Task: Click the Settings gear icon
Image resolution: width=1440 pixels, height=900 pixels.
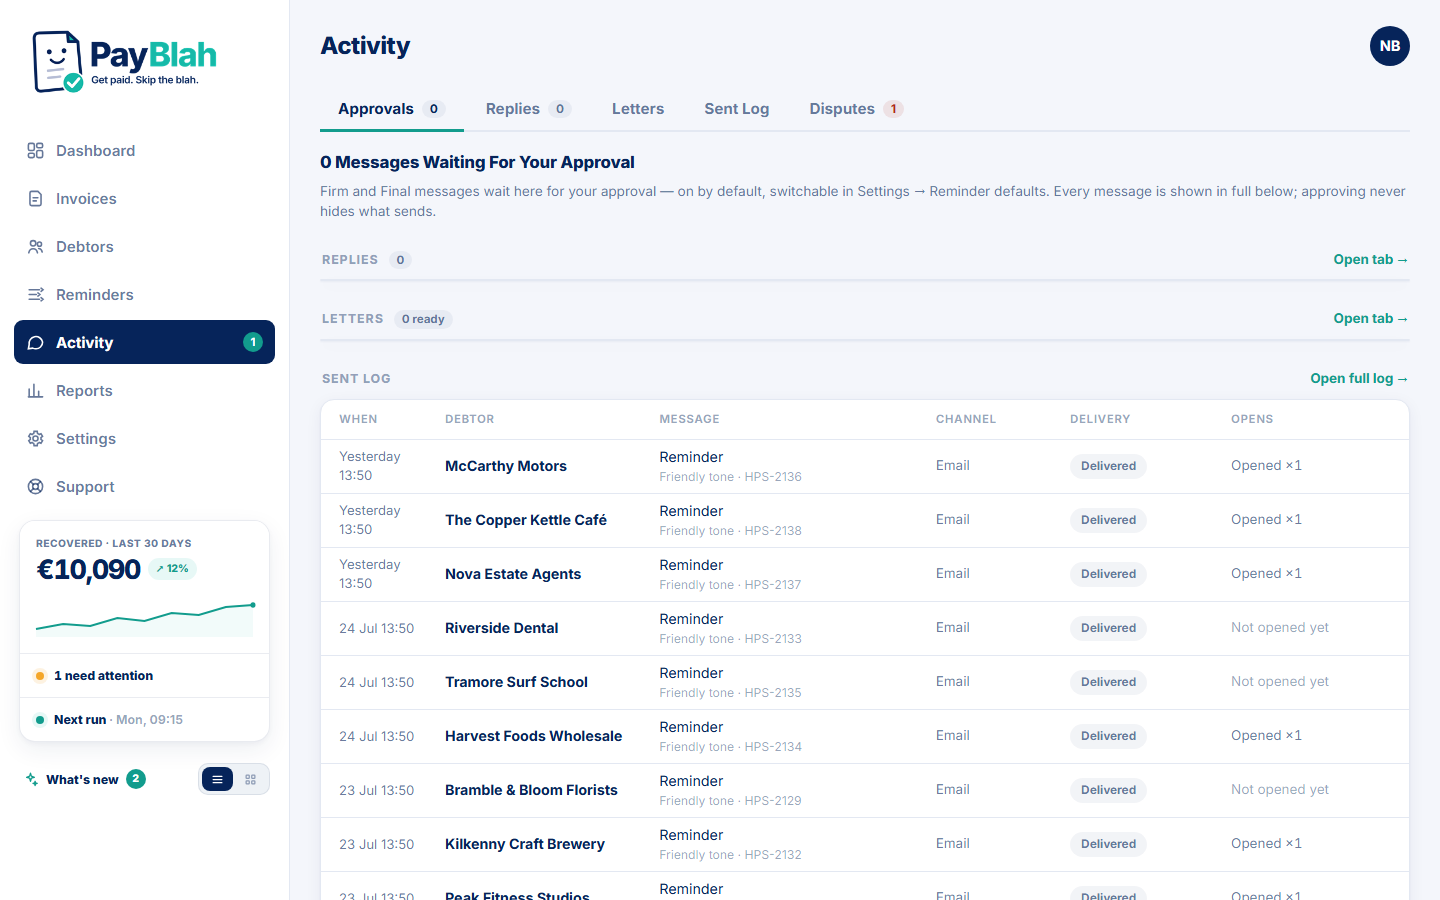Action: (x=35, y=439)
